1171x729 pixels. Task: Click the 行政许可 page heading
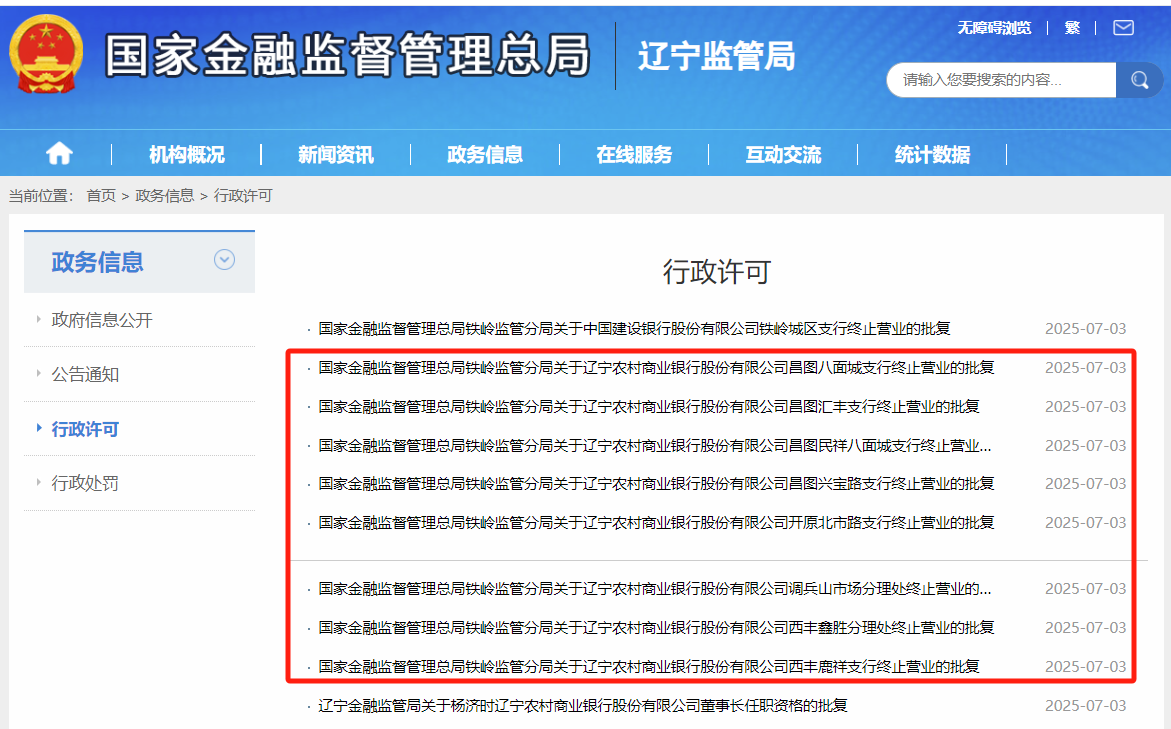coord(717,272)
